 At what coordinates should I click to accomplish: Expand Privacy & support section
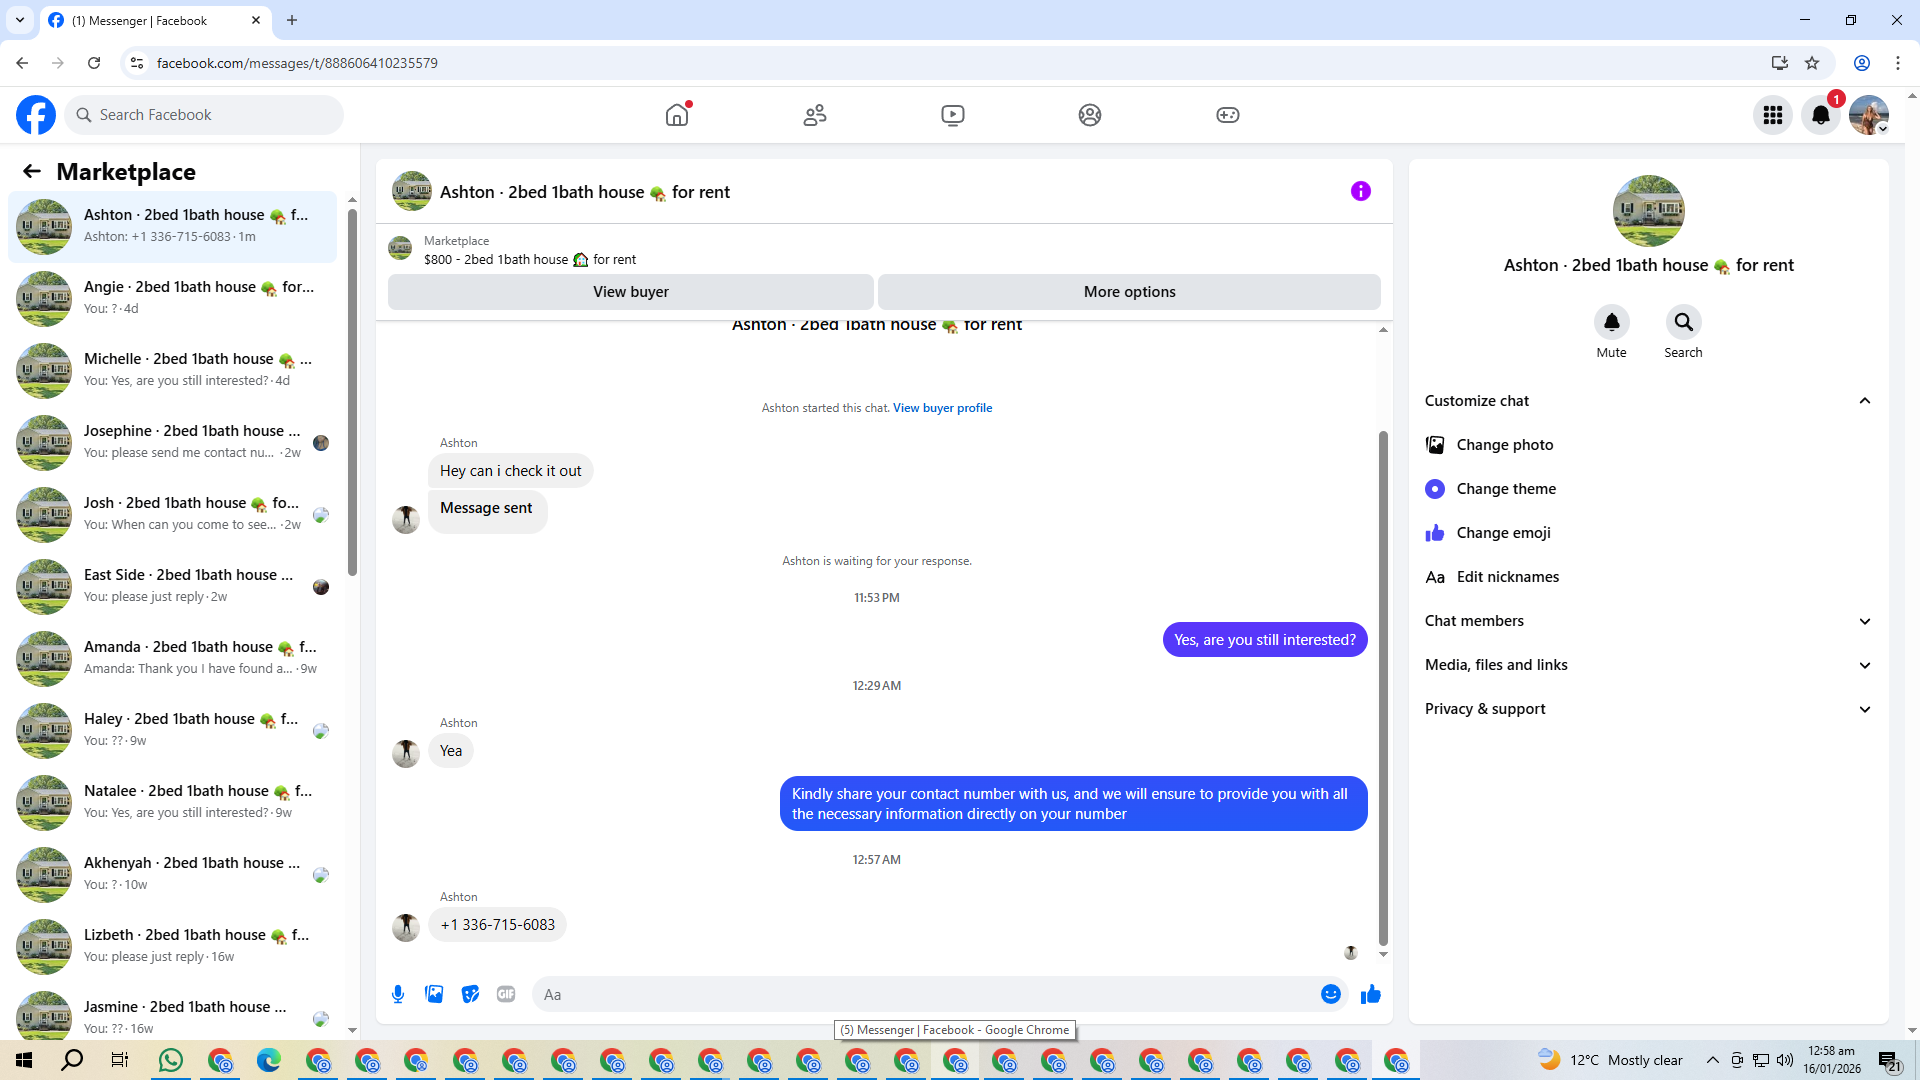click(1864, 709)
